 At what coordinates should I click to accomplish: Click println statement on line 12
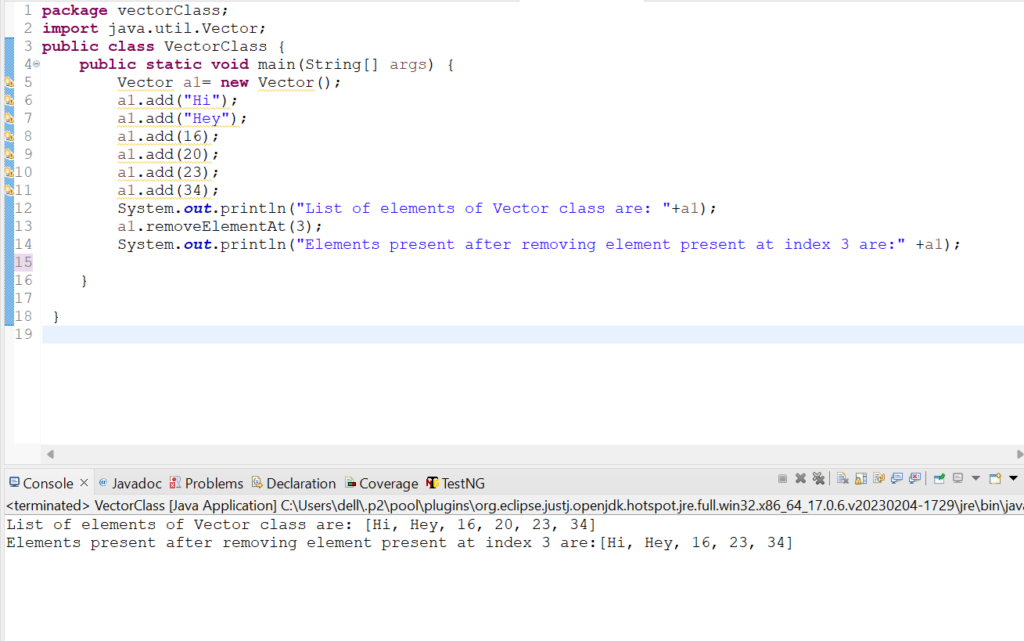[417, 208]
